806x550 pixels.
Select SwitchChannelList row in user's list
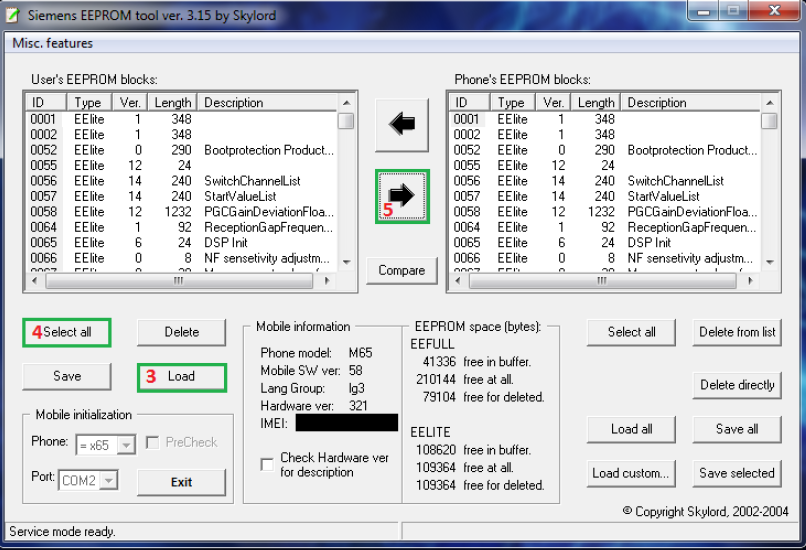point(182,181)
